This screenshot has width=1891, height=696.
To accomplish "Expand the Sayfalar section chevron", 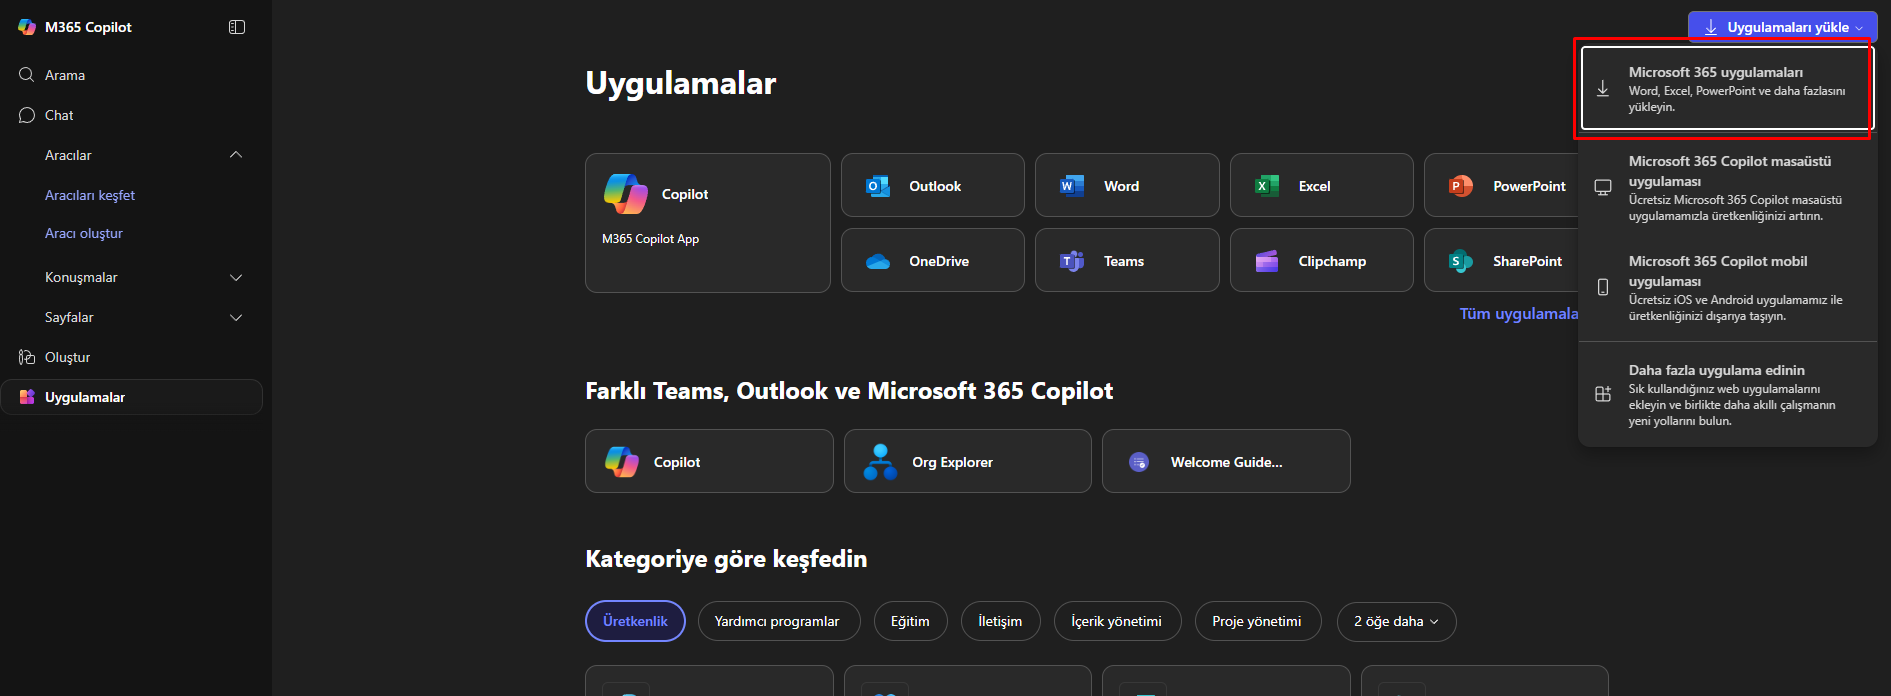I will [236, 317].
